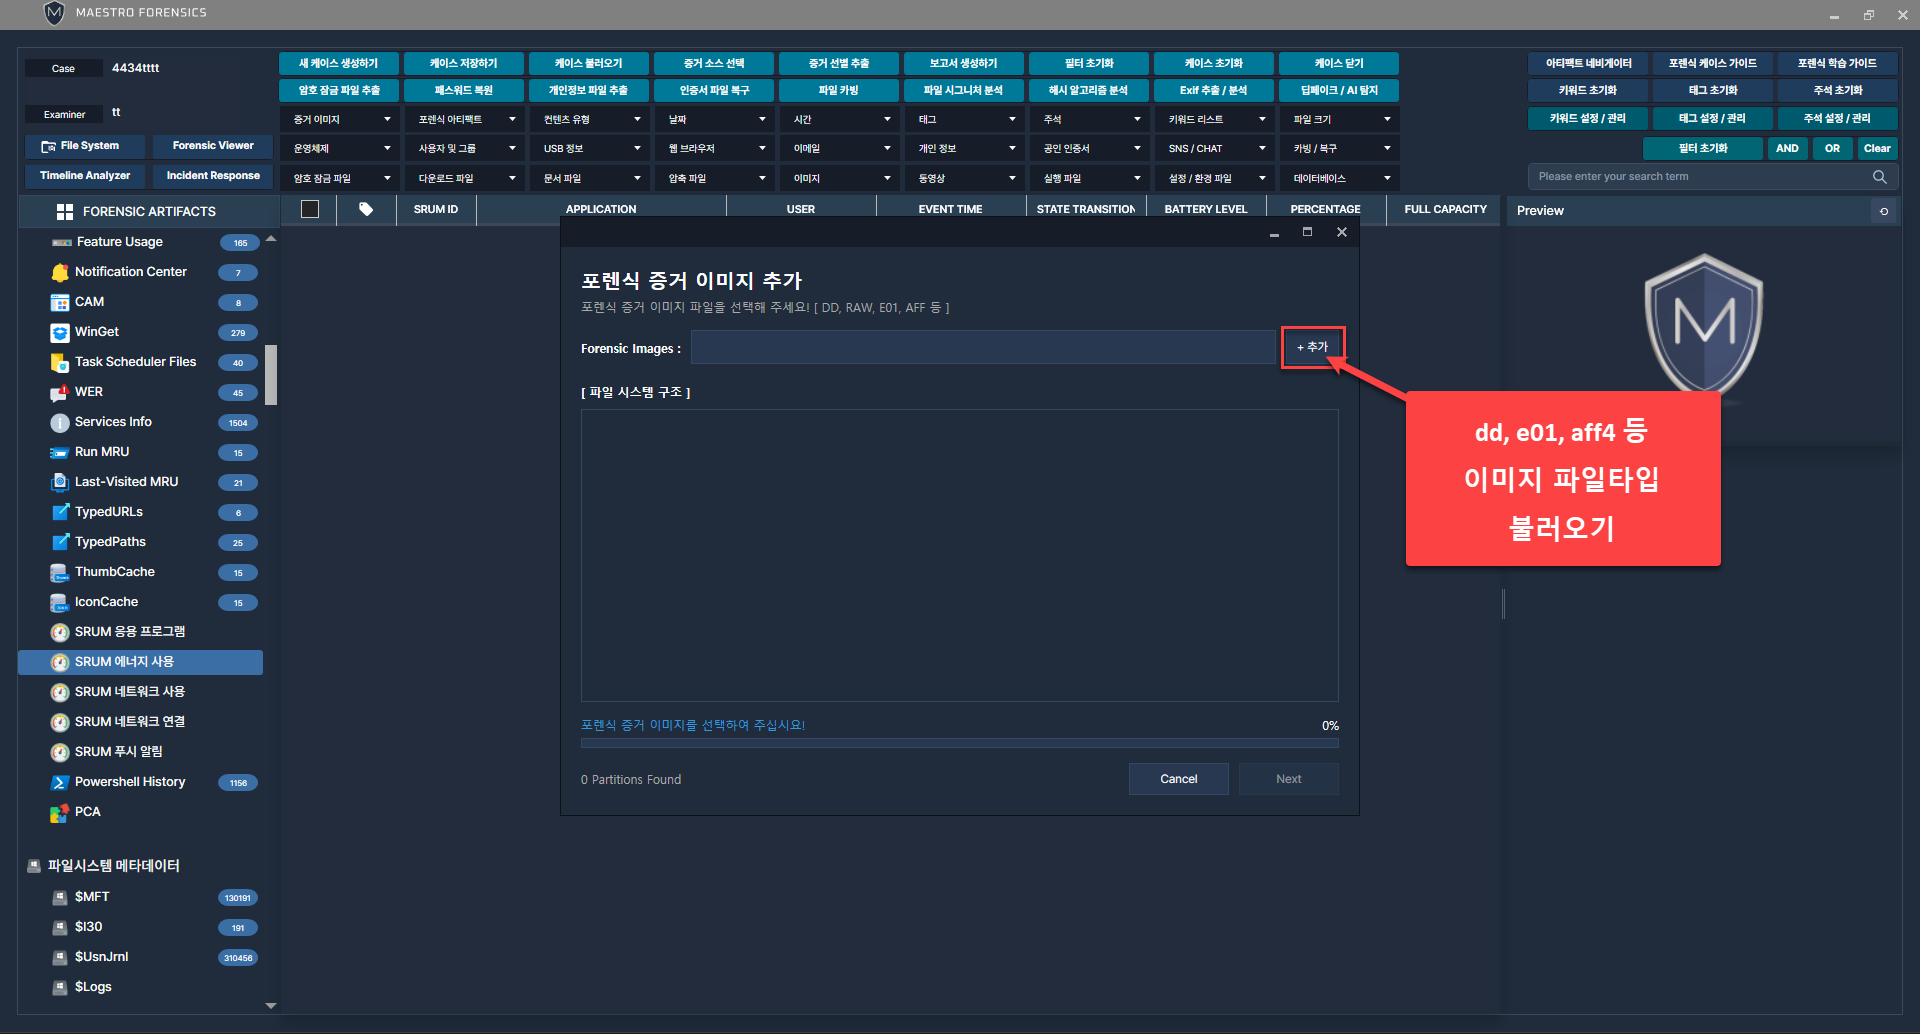Enable the AND search operator

click(x=1787, y=148)
